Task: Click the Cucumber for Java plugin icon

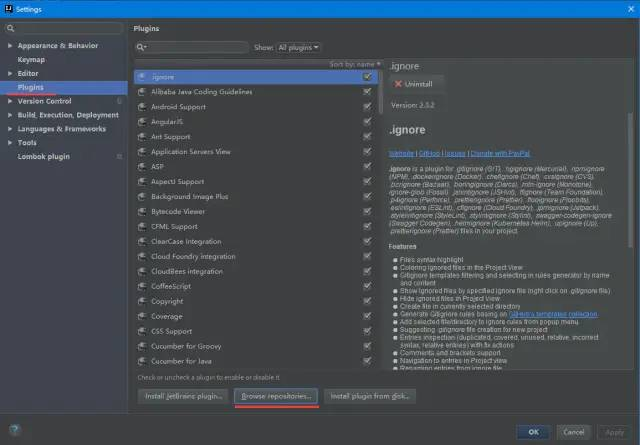Action: tap(142, 361)
